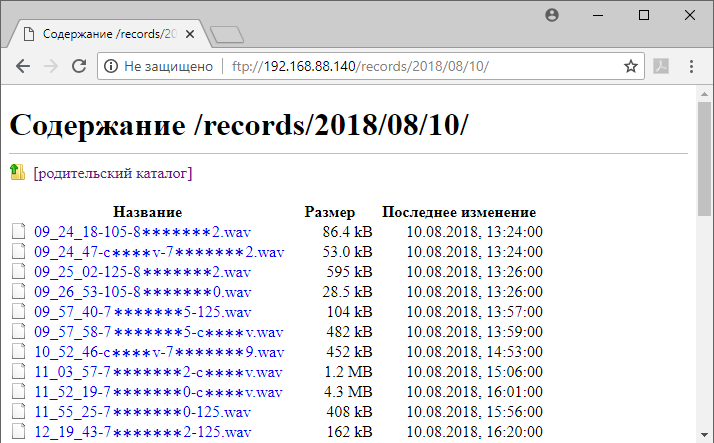Viewport: 714px width, 443px height.
Task: Click the PDF extension icon in toolbar
Action: tap(661, 67)
